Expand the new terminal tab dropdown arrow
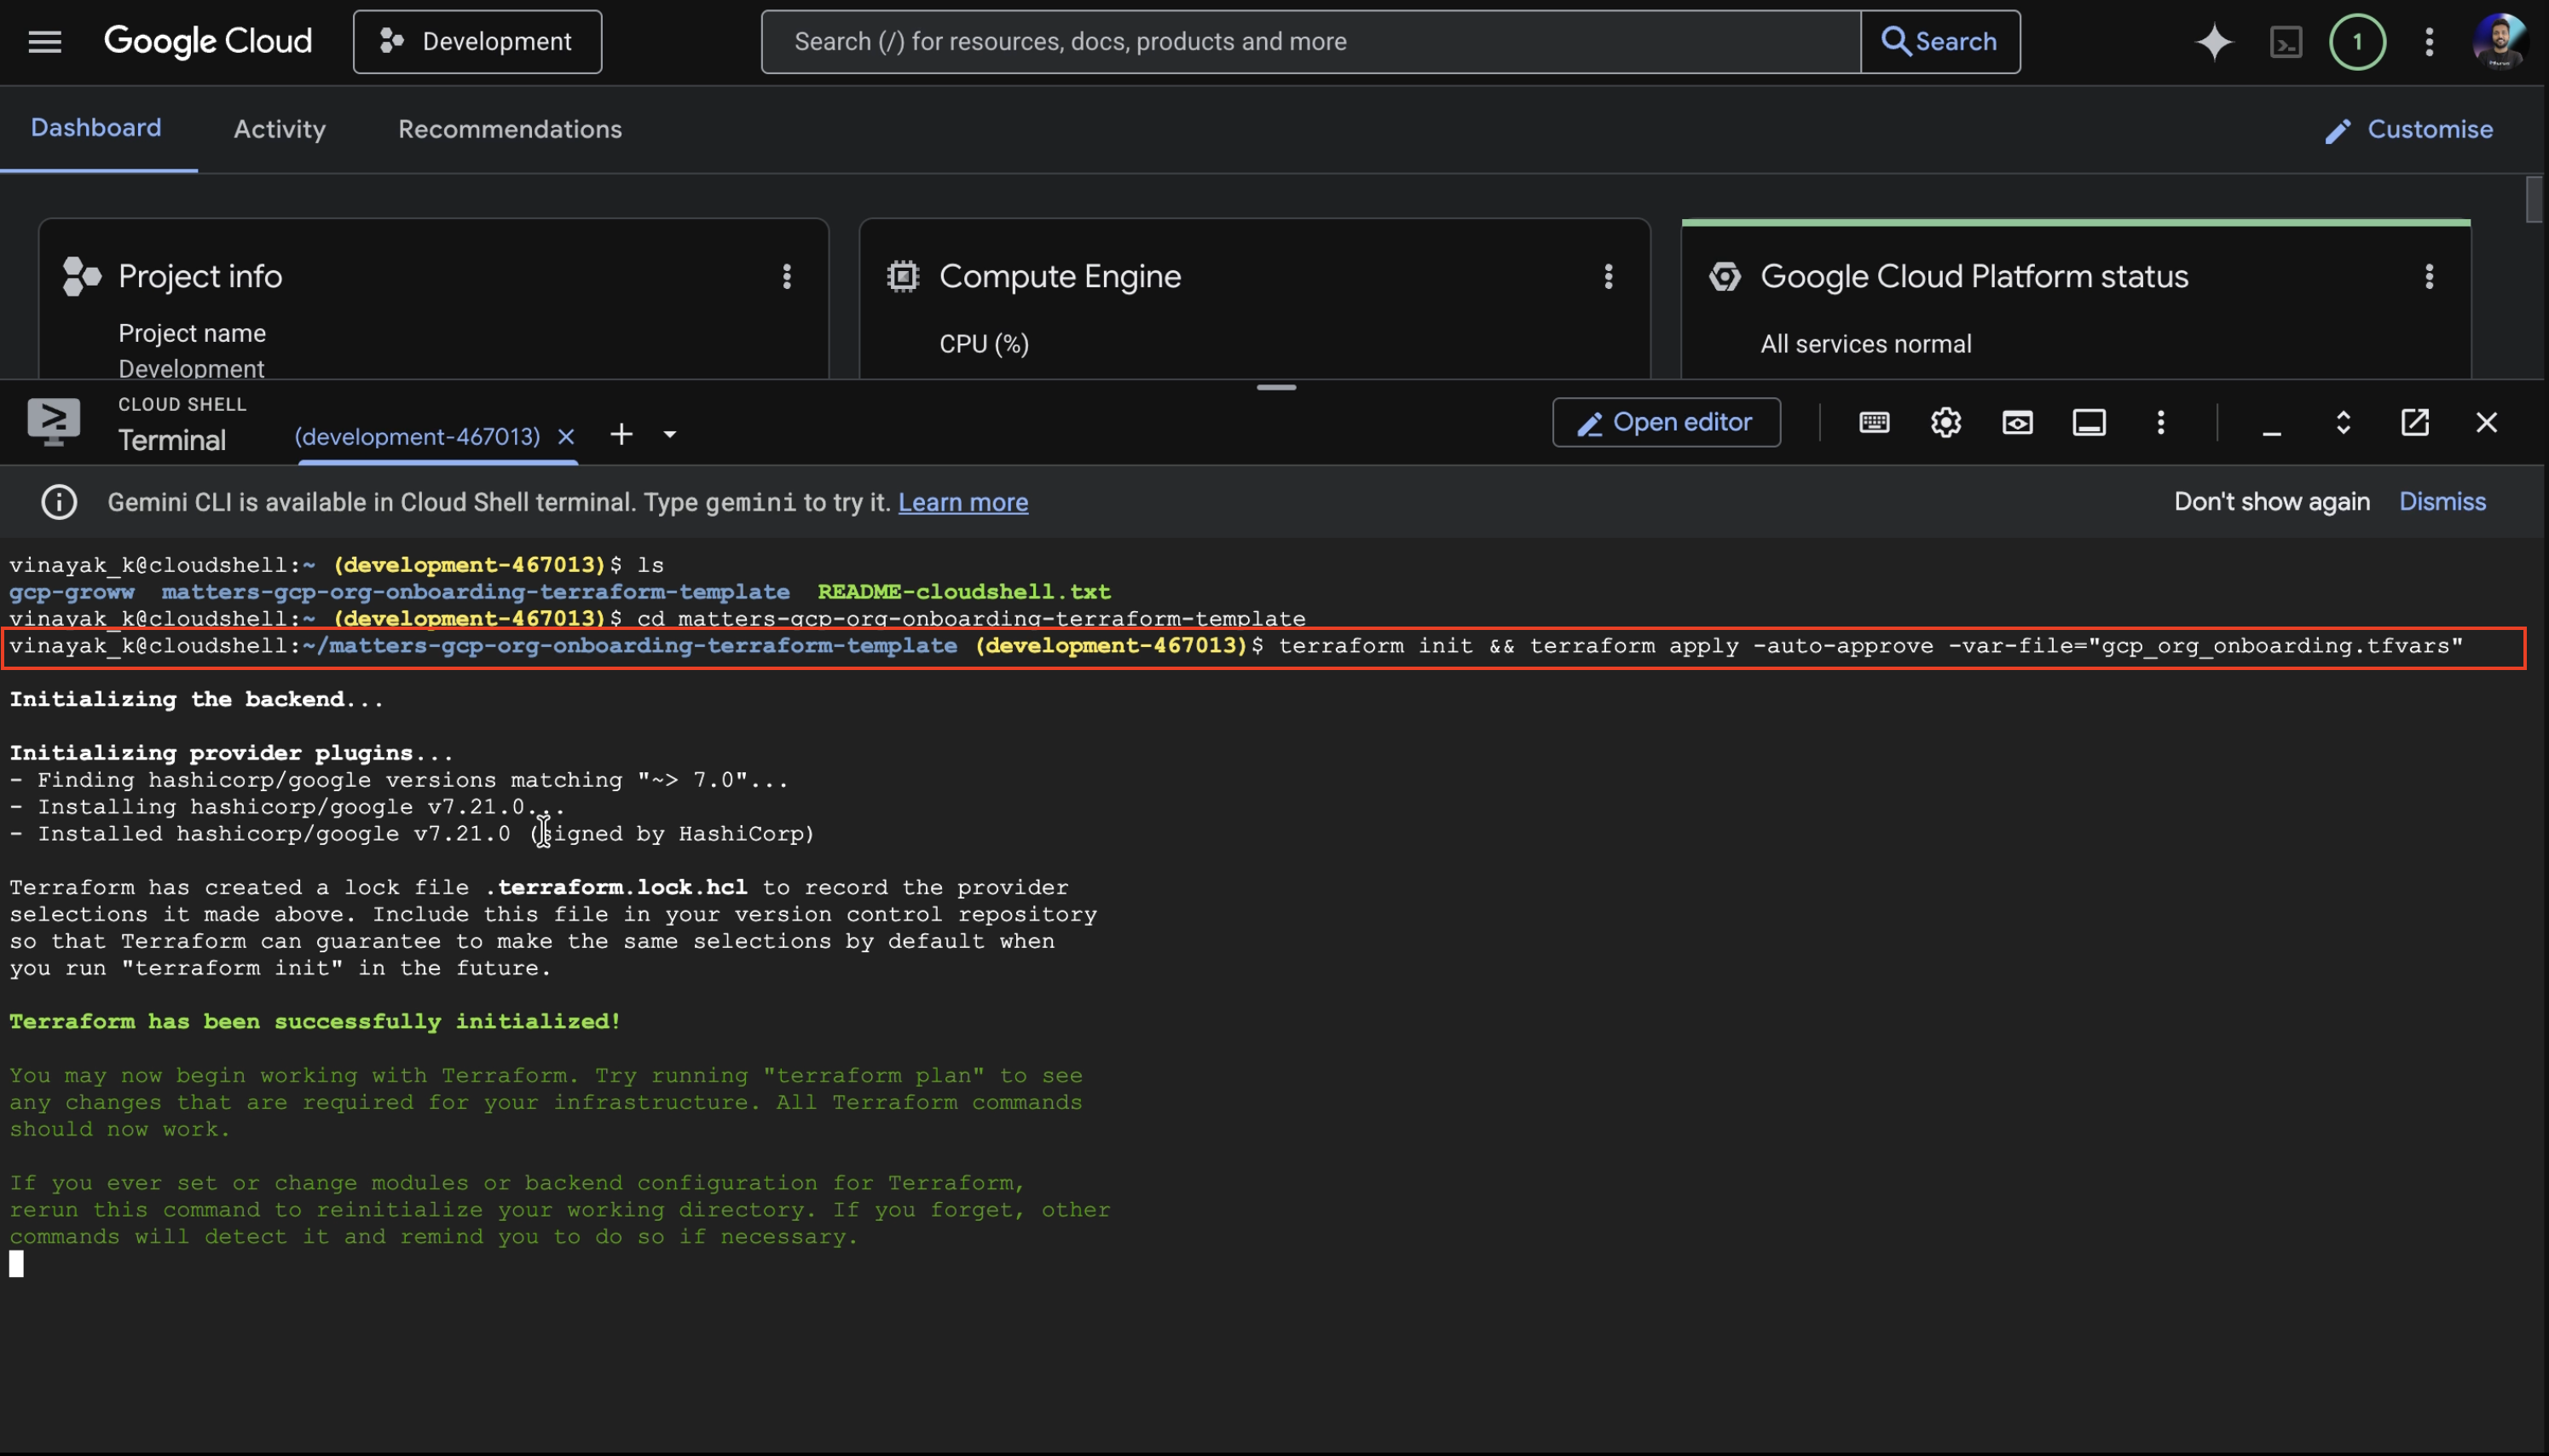Screen dimensions: 2549x1456 click(x=670, y=435)
